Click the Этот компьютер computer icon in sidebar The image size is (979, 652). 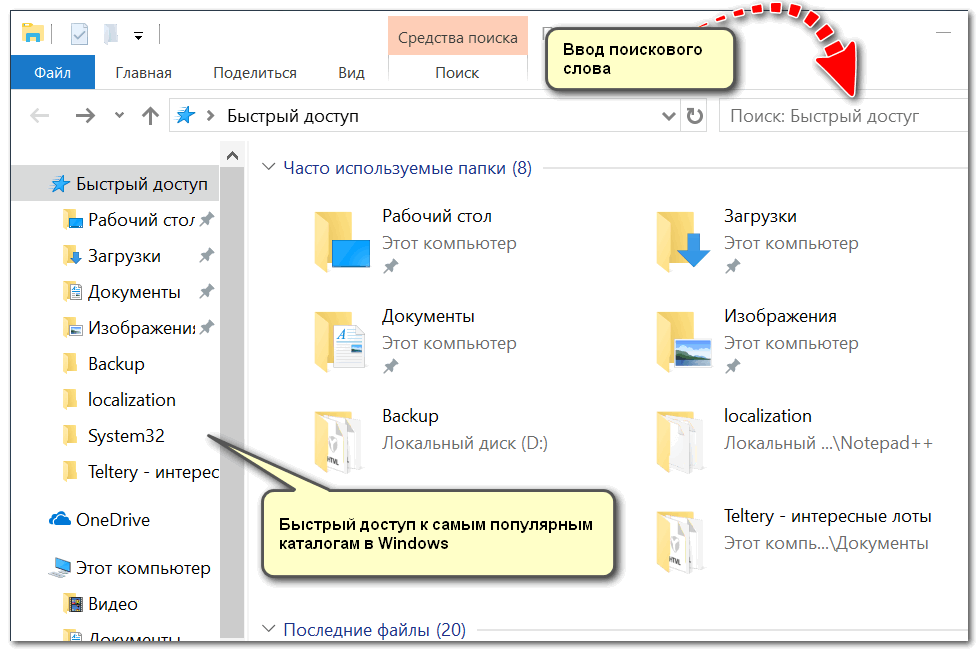point(61,567)
